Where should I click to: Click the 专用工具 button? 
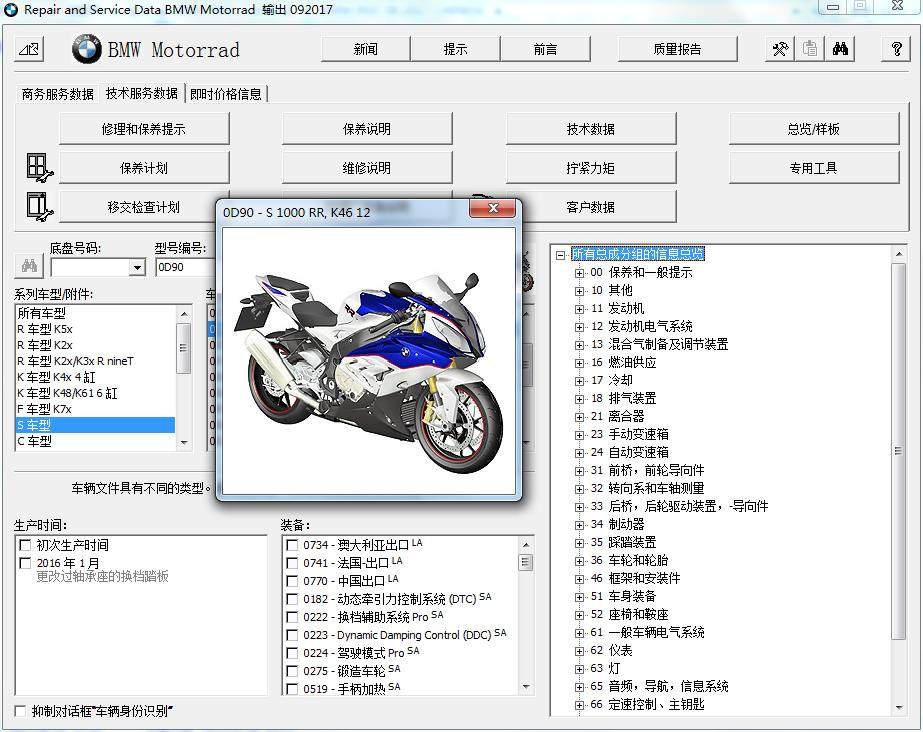pos(814,168)
